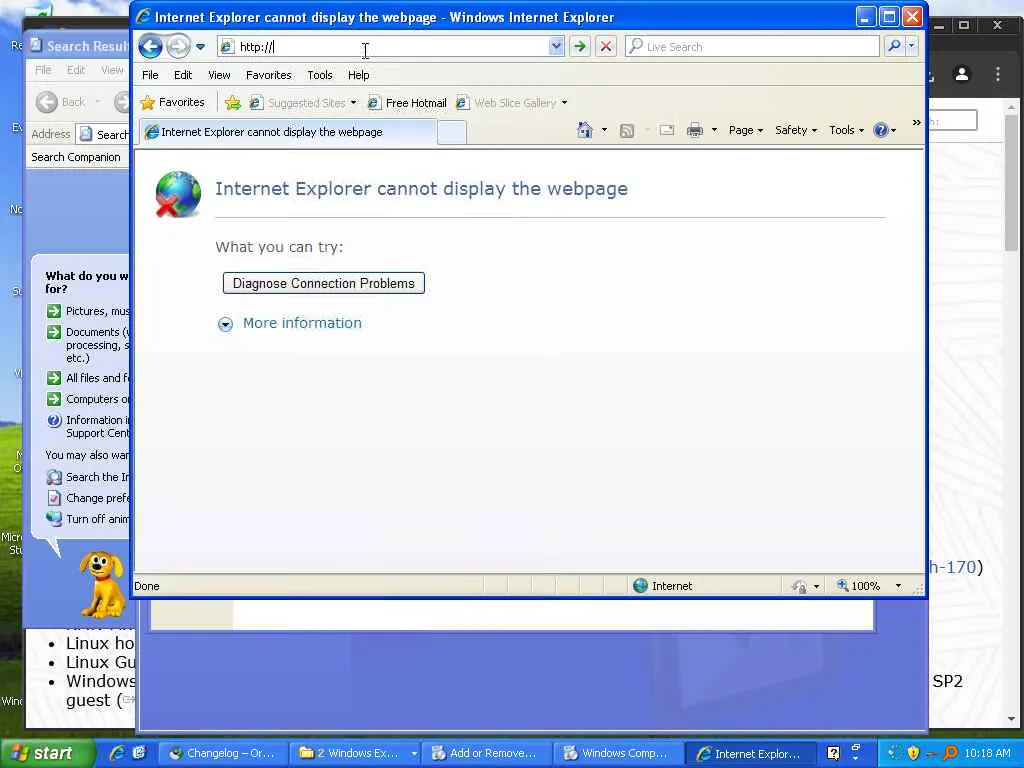The width and height of the screenshot is (1024, 768).
Task: Open Free Hotmail favorites link
Action: coord(408,103)
